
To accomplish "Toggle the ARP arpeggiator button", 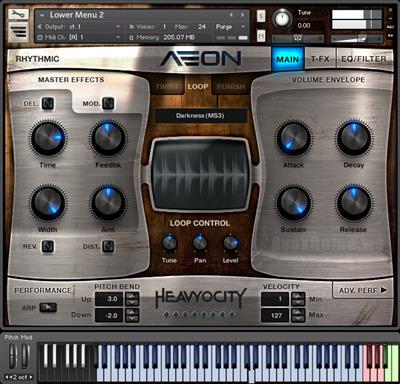I will pyautogui.click(x=48, y=307).
